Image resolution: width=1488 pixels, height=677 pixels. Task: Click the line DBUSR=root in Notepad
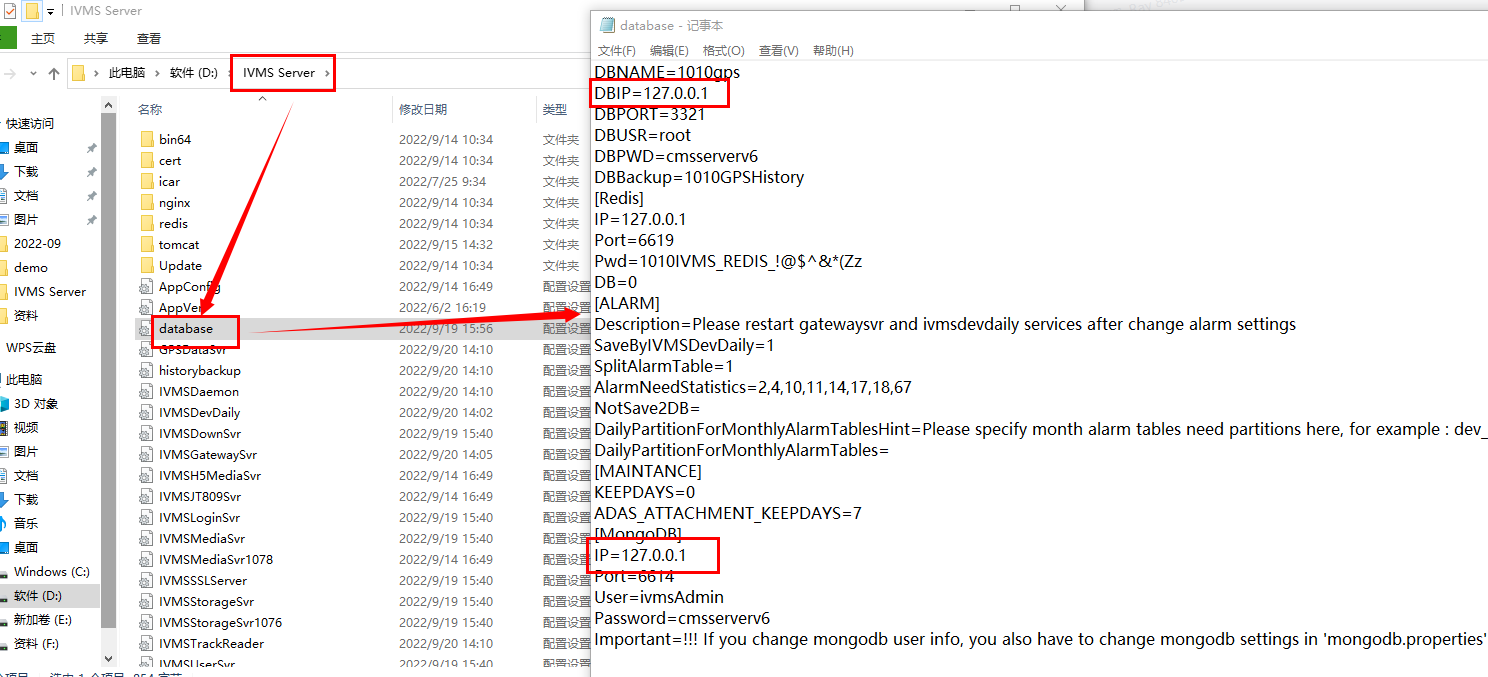coord(642,135)
